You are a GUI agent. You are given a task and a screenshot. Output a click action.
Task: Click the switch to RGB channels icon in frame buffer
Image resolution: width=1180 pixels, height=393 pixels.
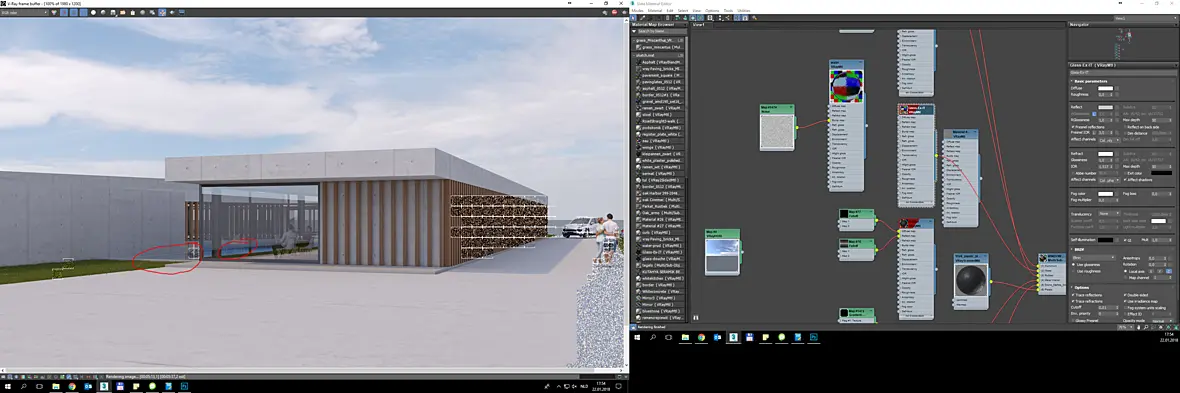tap(54, 12)
